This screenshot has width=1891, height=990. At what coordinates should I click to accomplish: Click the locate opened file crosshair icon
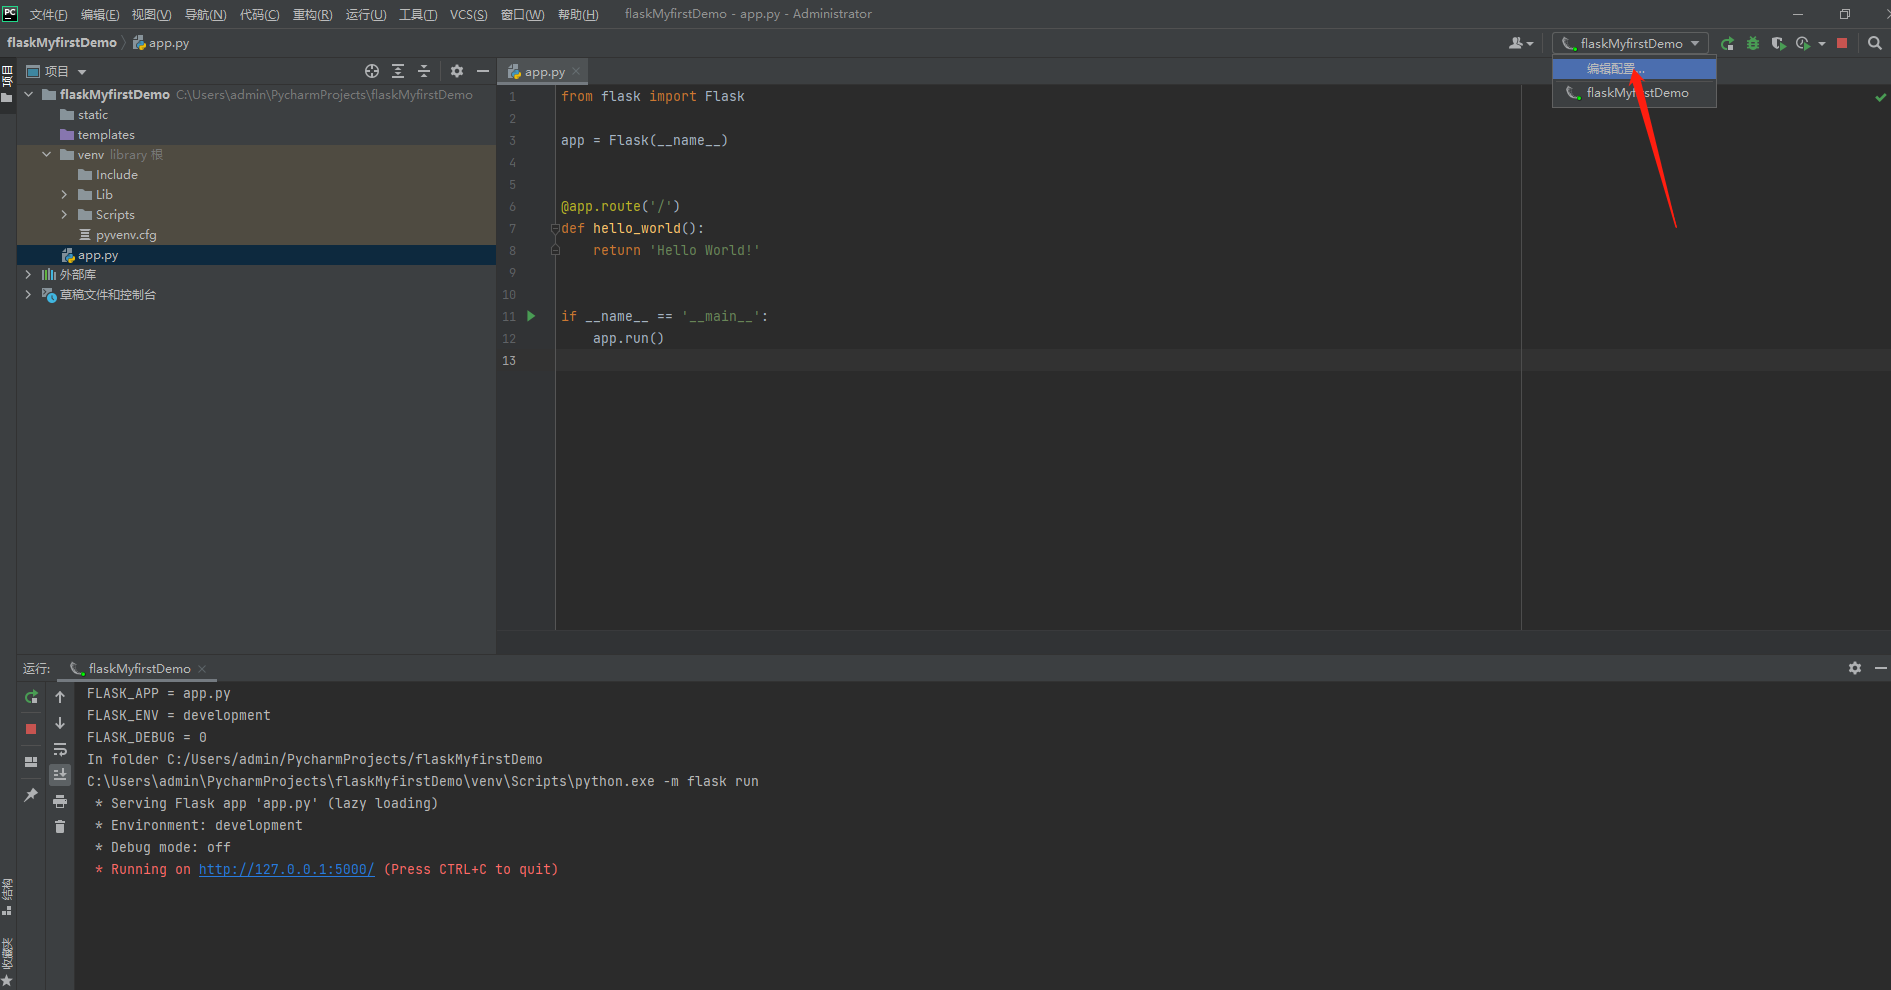point(372,71)
